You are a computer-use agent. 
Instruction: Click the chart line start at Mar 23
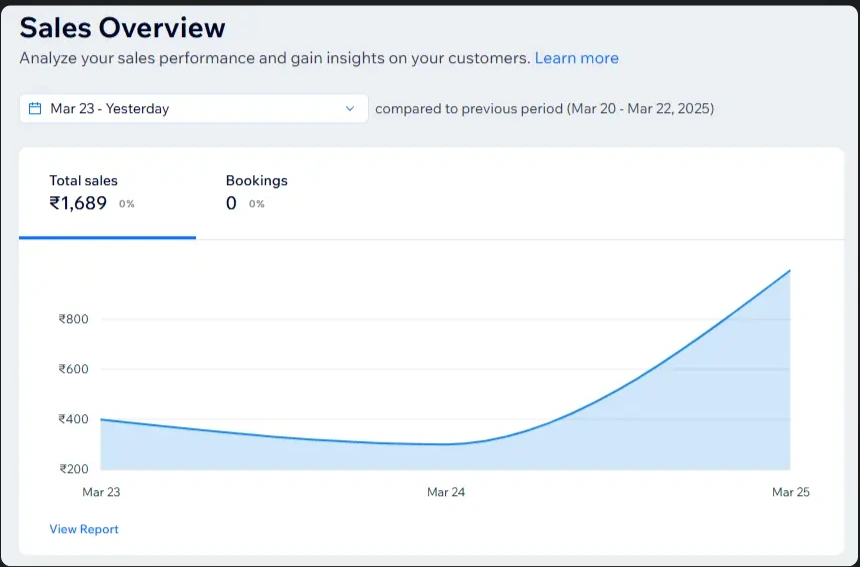pos(102,419)
